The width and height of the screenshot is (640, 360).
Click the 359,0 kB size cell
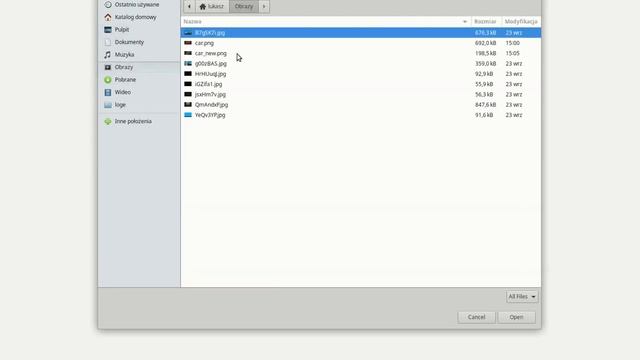click(485, 64)
